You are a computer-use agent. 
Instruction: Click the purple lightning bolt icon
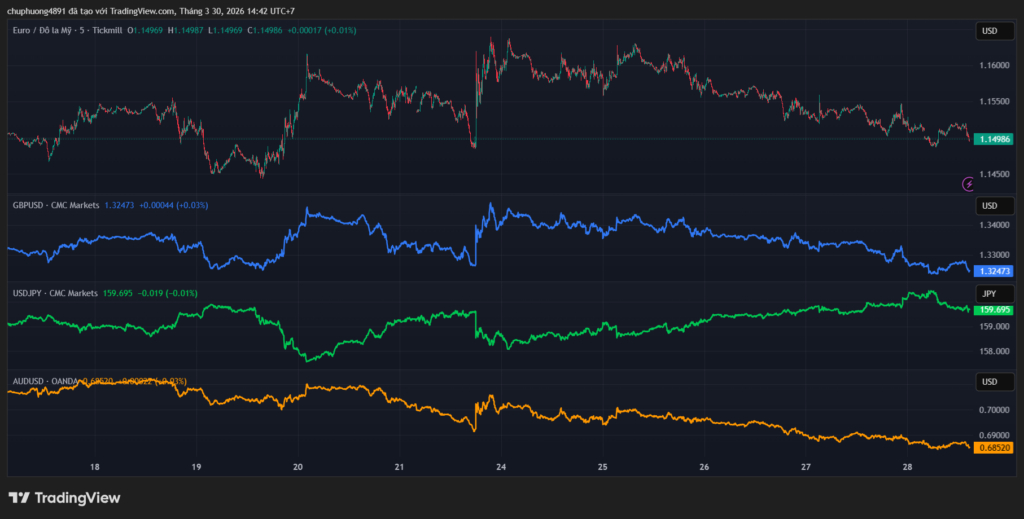click(968, 183)
